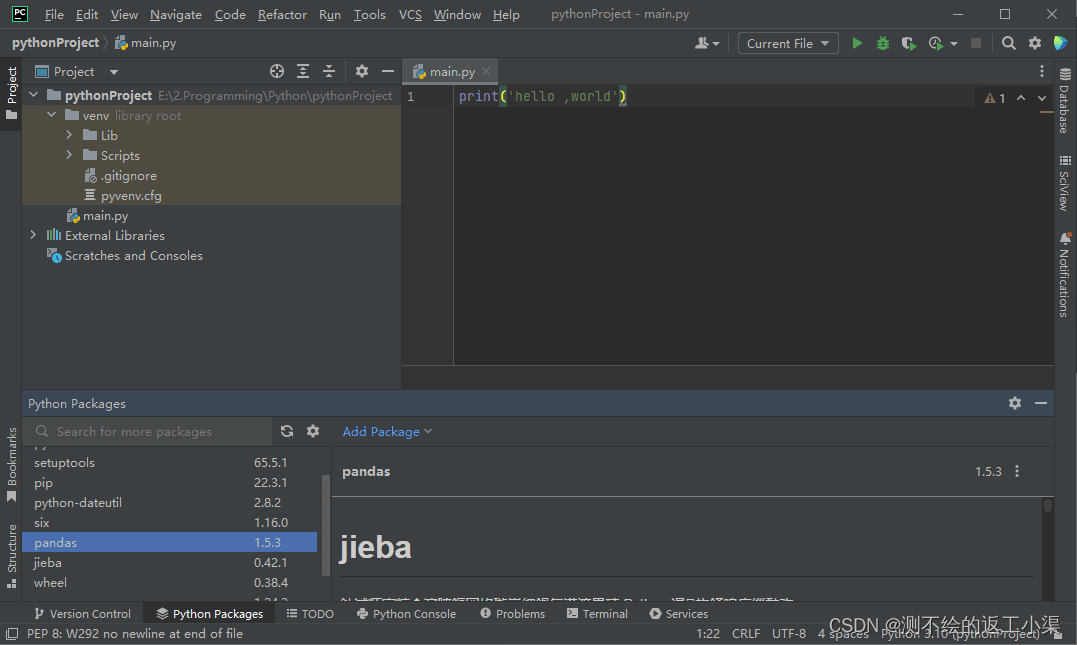
Task: Click the warning count indicator in editor
Action: click(x=995, y=98)
